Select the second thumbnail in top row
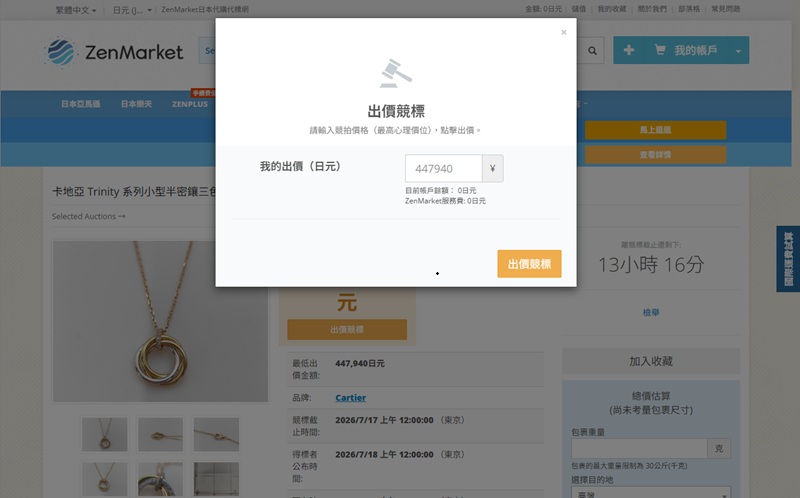Image resolution: width=800 pixels, height=498 pixels. pos(160,434)
